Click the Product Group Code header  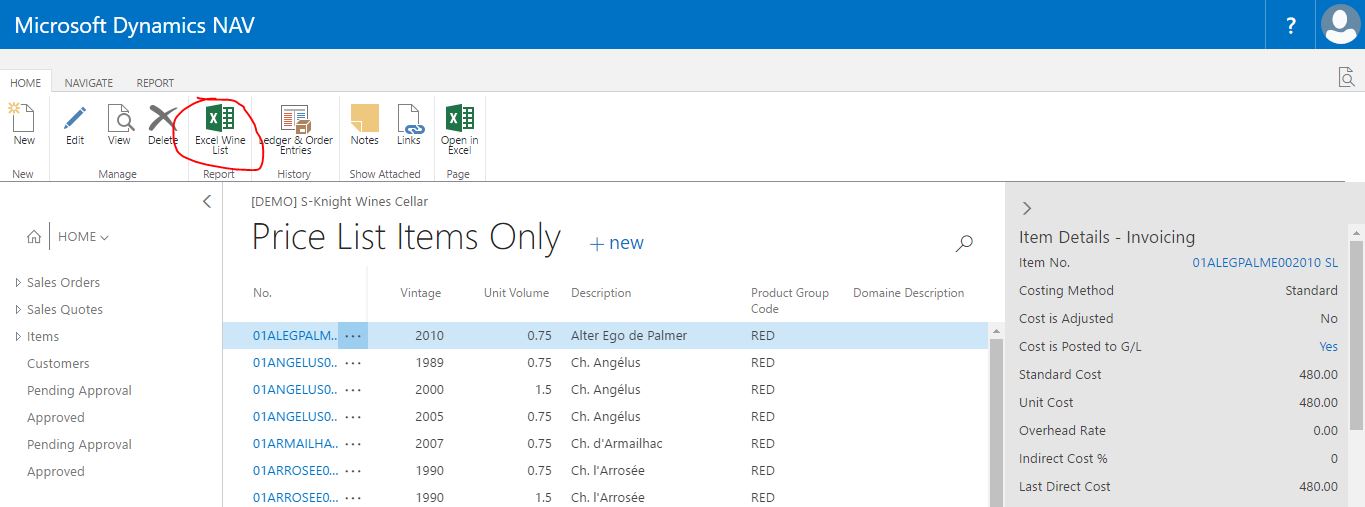(x=790, y=301)
